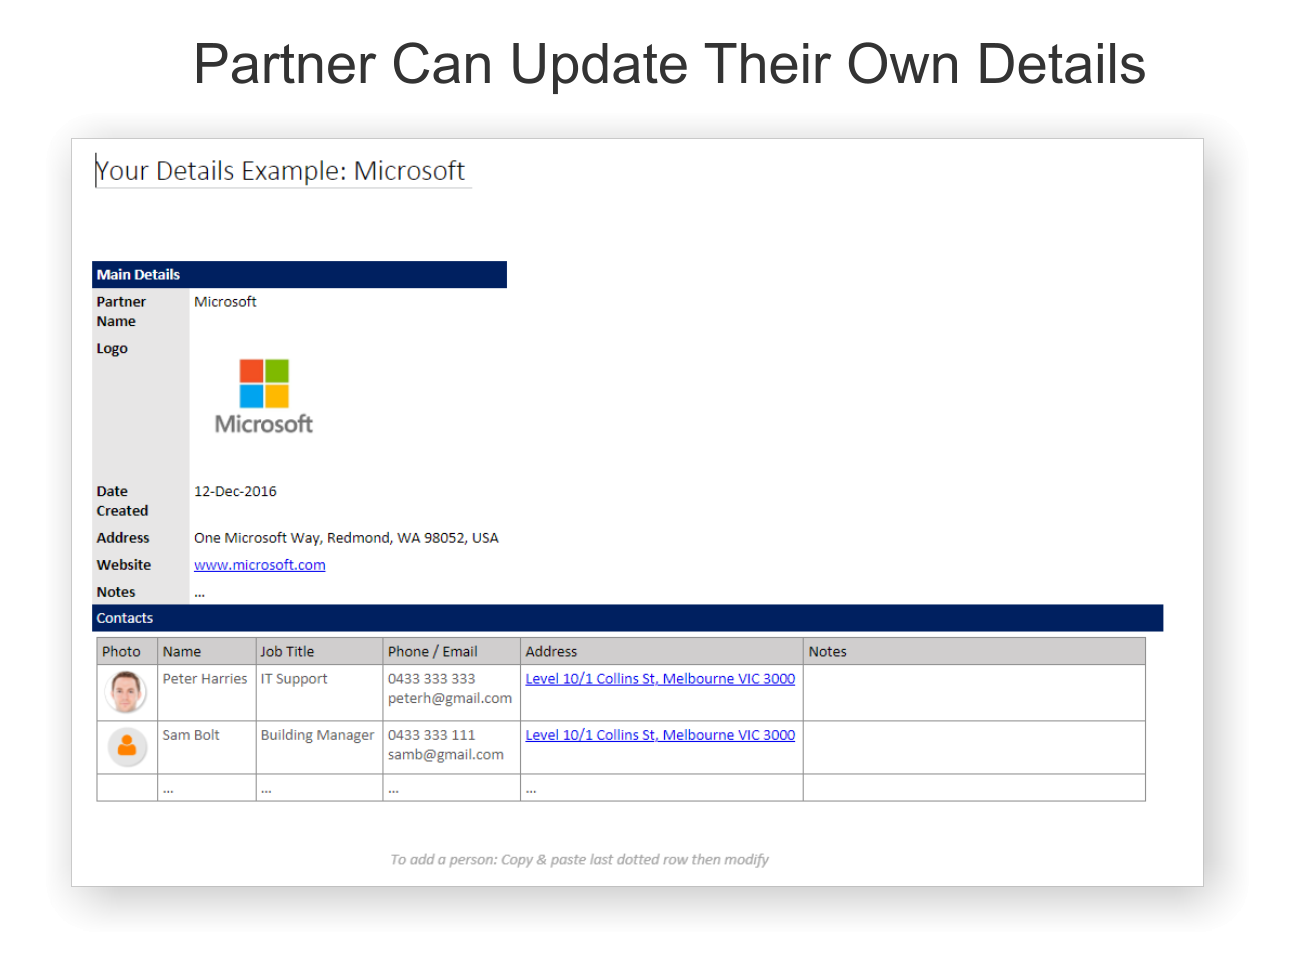
Task: Select the job title 'IT Support'
Action: pyautogui.click(x=294, y=679)
